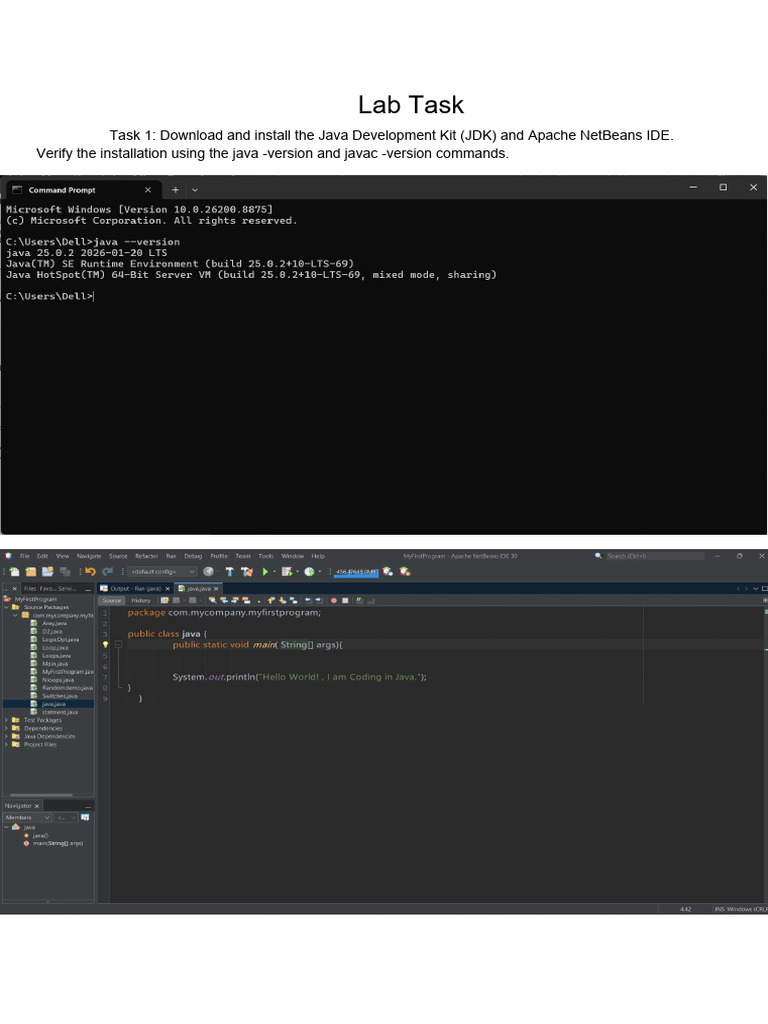768x1024 pixels.
Task: Open the Debug menu in NetBeans
Action: [x=193, y=556]
